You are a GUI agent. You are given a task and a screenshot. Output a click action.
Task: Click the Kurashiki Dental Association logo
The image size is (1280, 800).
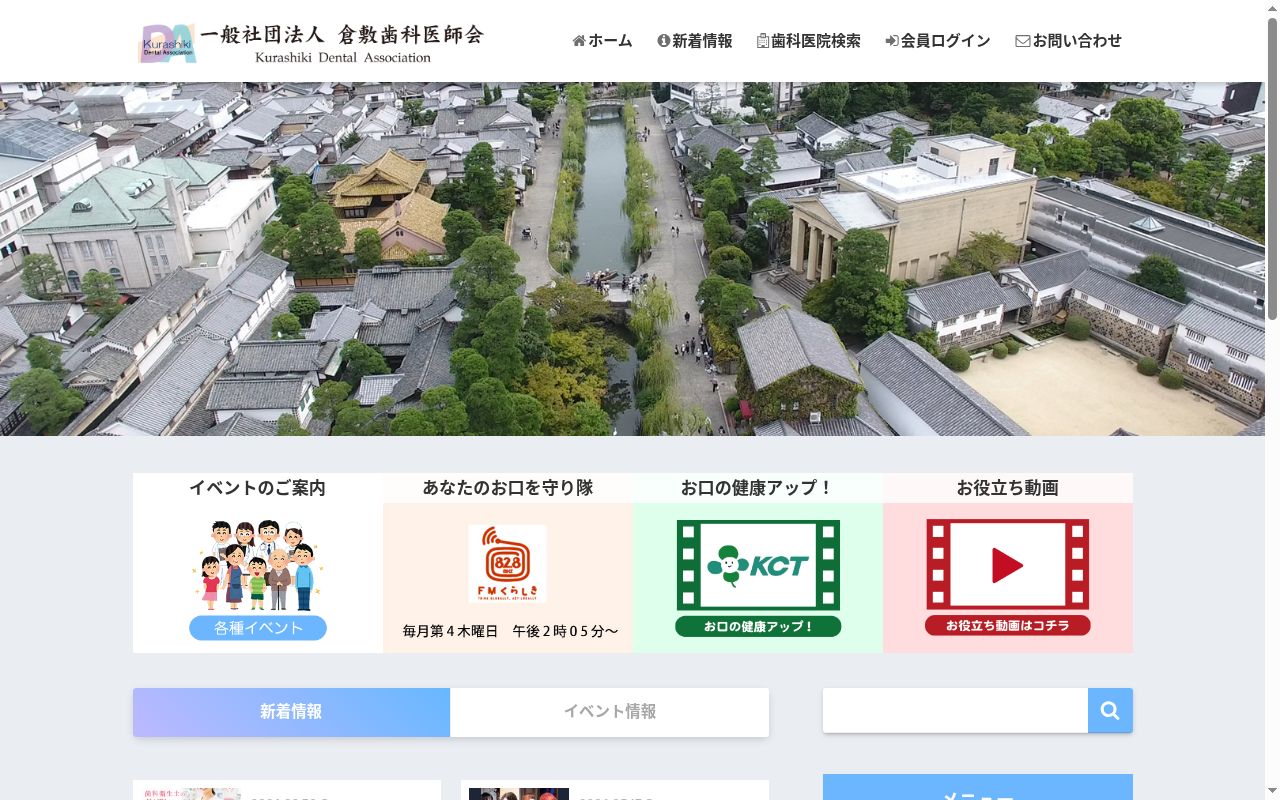point(311,43)
